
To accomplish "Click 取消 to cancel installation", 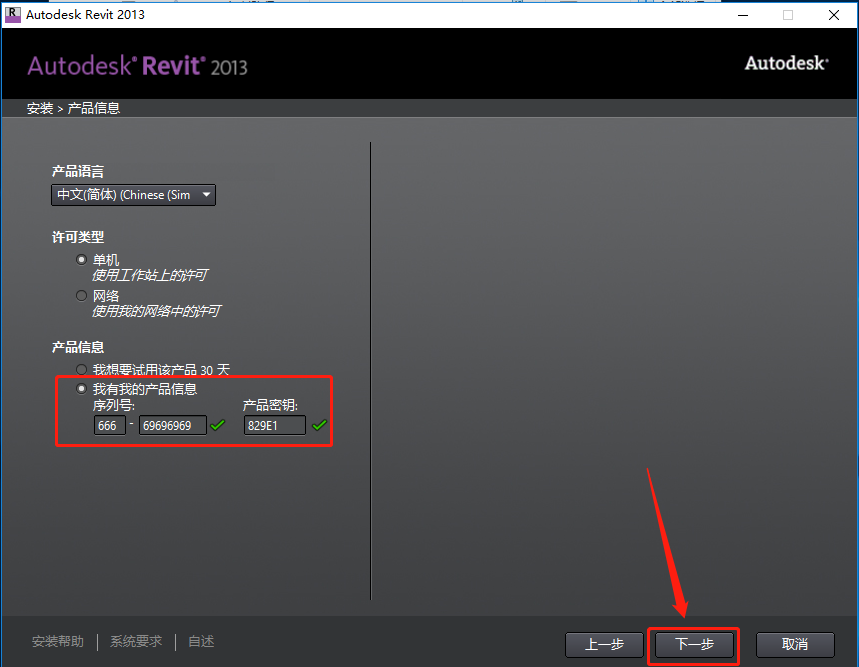I will [x=795, y=645].
